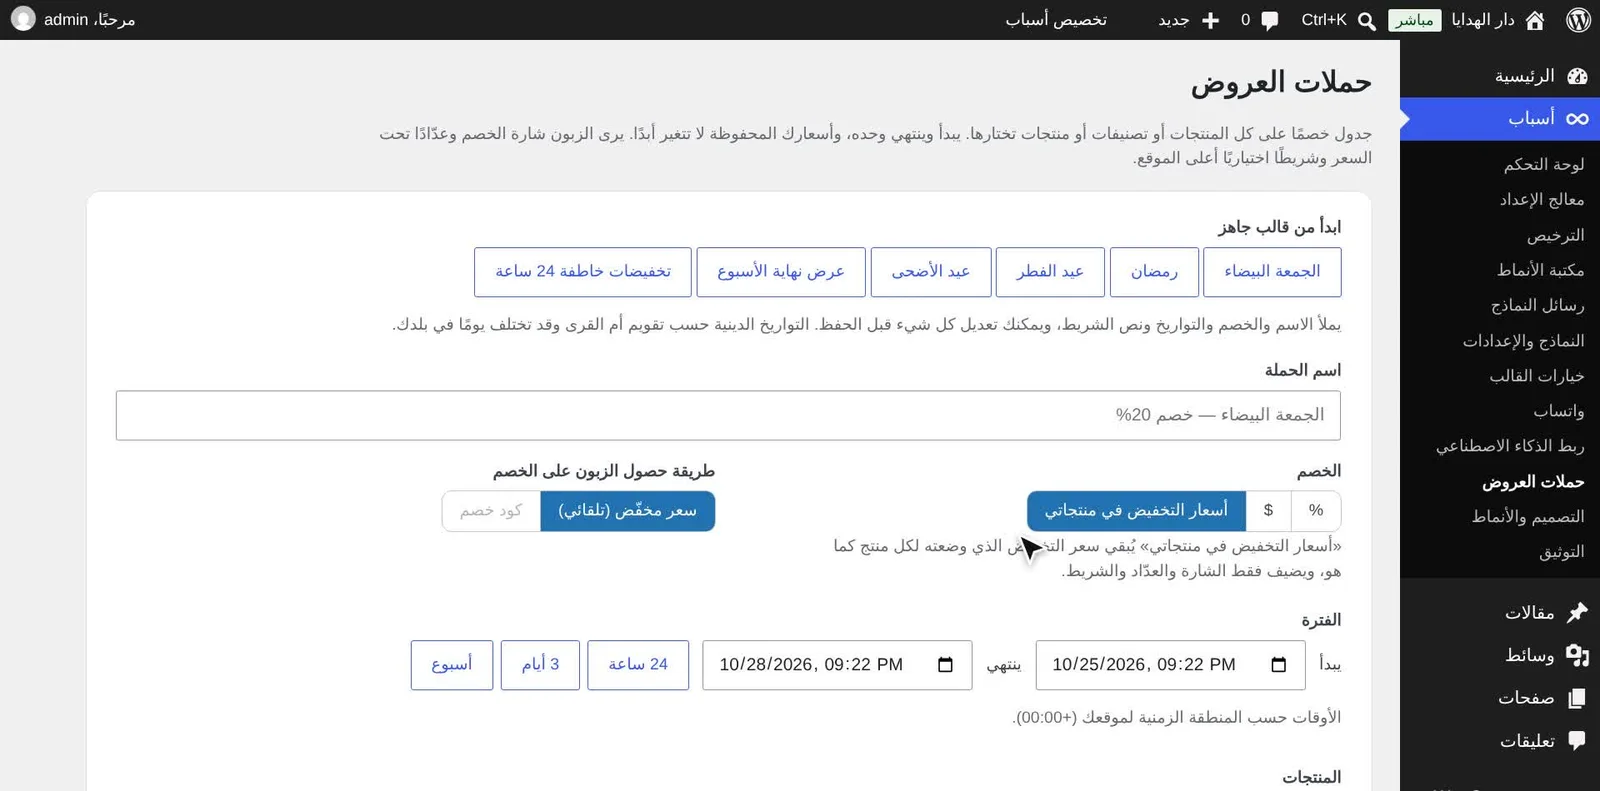
Task: Open ربط الذكاء الاصطناعي menu item
Action: (x=1510, y=446)
